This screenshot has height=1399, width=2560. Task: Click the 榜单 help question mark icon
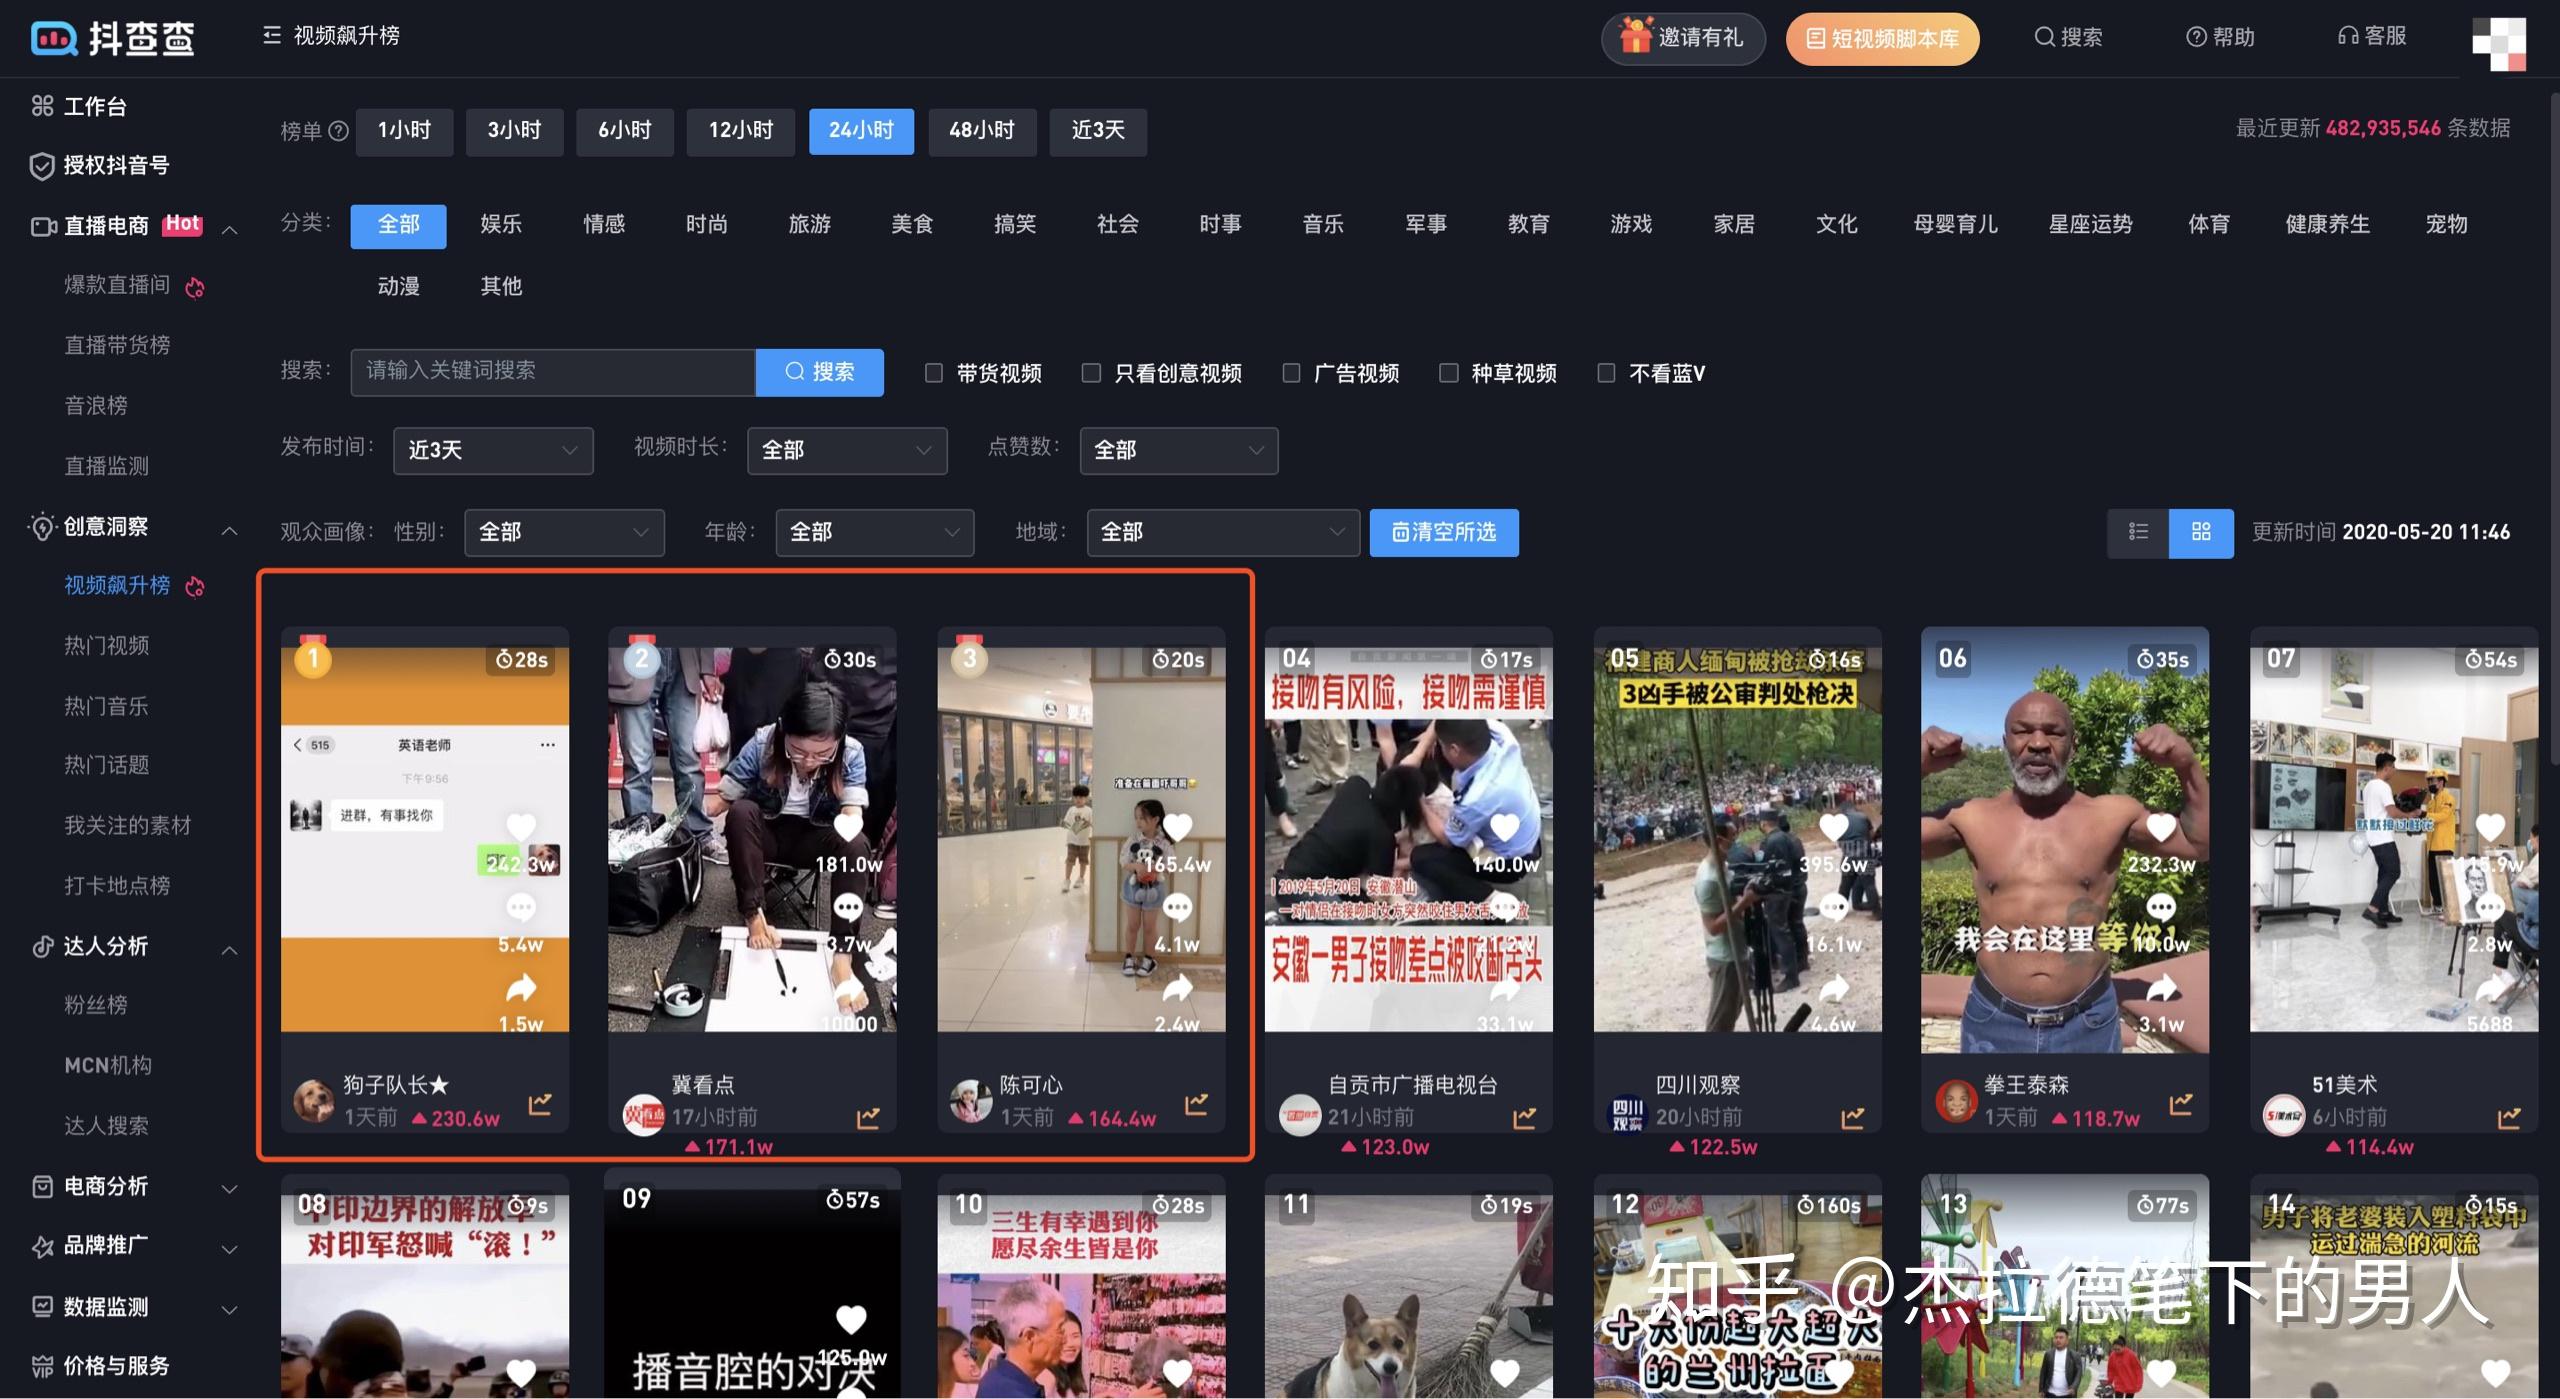[x=338, y=131]
